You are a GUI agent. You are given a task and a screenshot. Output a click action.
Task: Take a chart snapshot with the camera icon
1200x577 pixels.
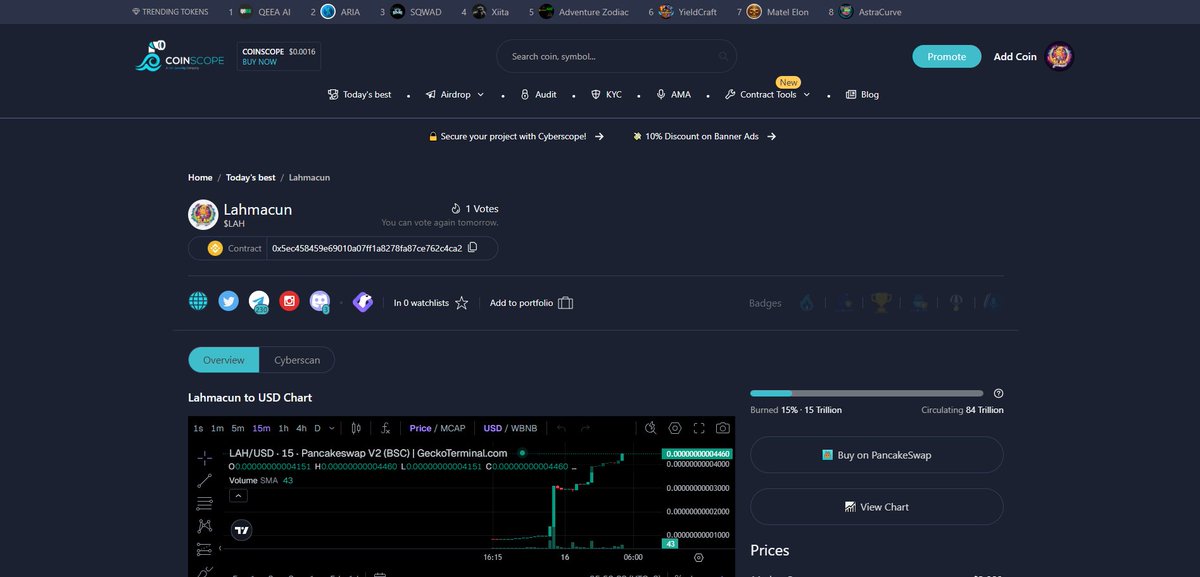(x=722, y=428)
